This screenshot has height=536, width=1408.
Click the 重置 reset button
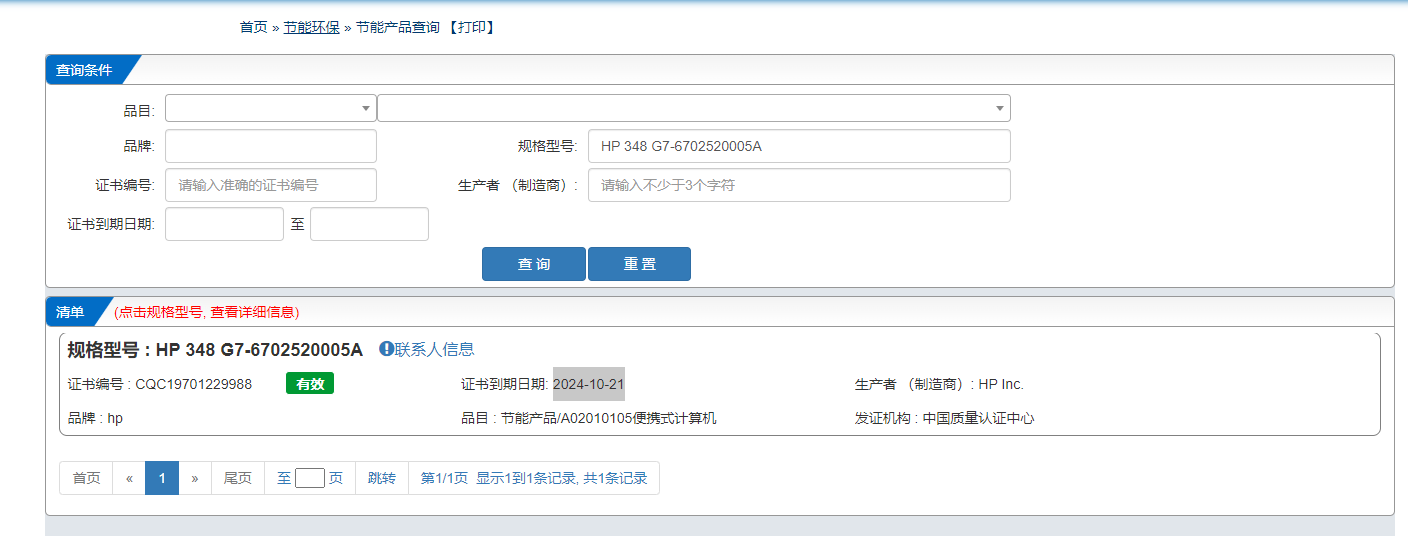[x=639, y=264]
